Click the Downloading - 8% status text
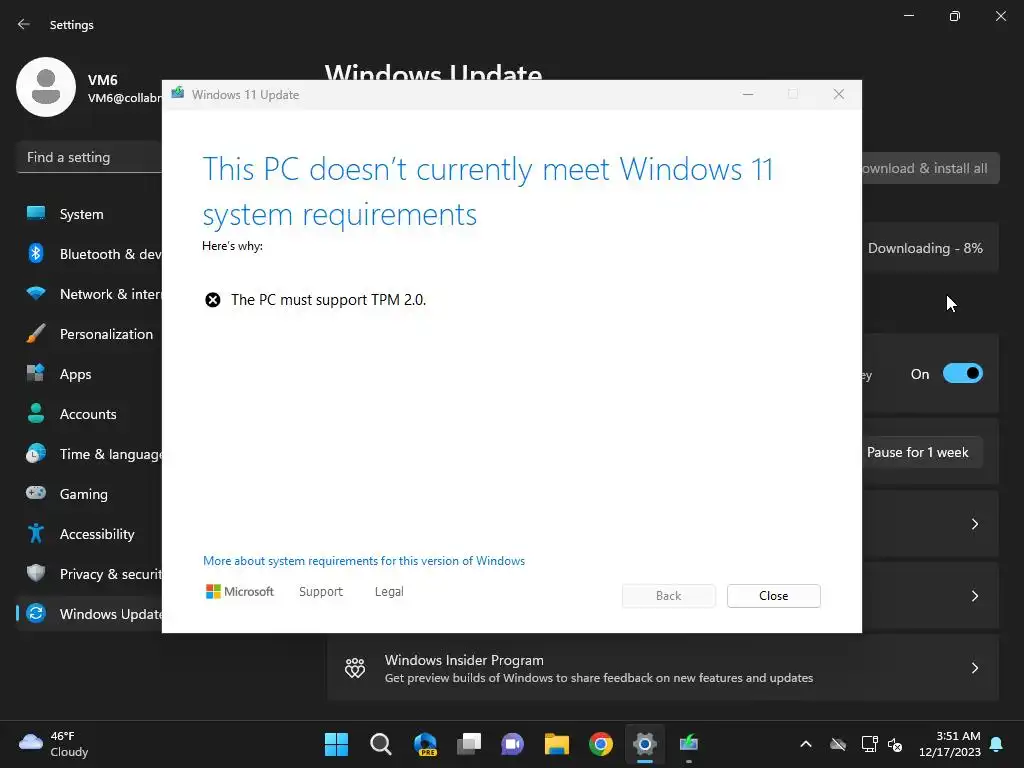Viewport: 1024px width, 768px height. (x=925, y=248)
